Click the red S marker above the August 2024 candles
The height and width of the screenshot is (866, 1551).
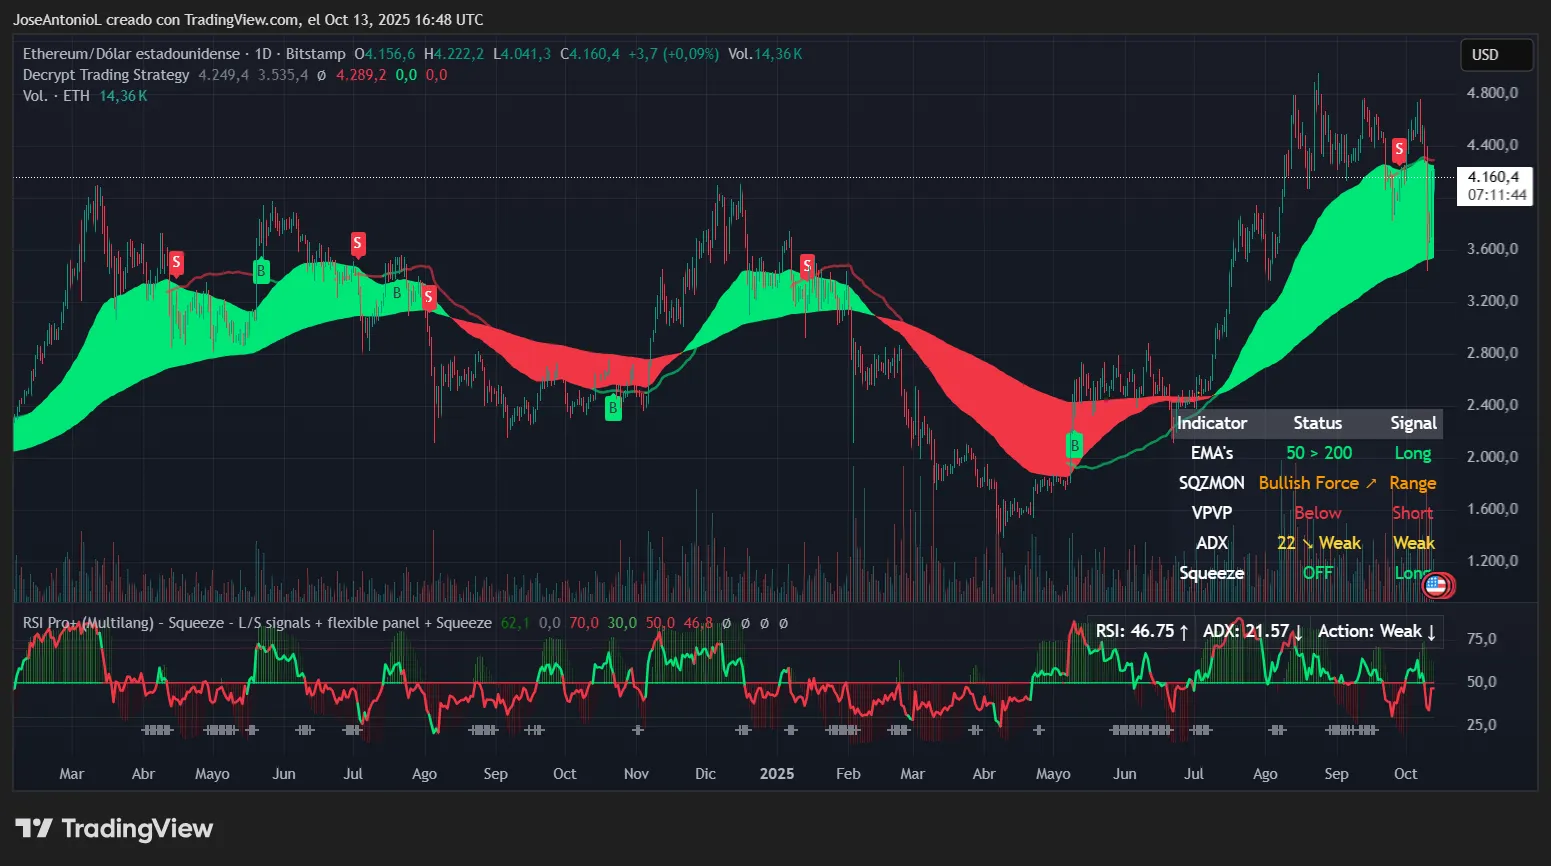(428, 296)
